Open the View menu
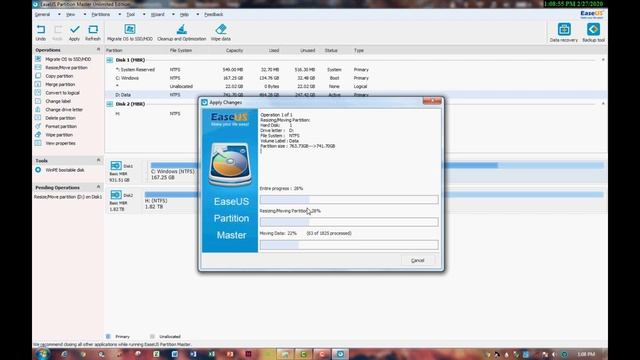This screenshot has width=640, height=360. click(x=71, y=14)
